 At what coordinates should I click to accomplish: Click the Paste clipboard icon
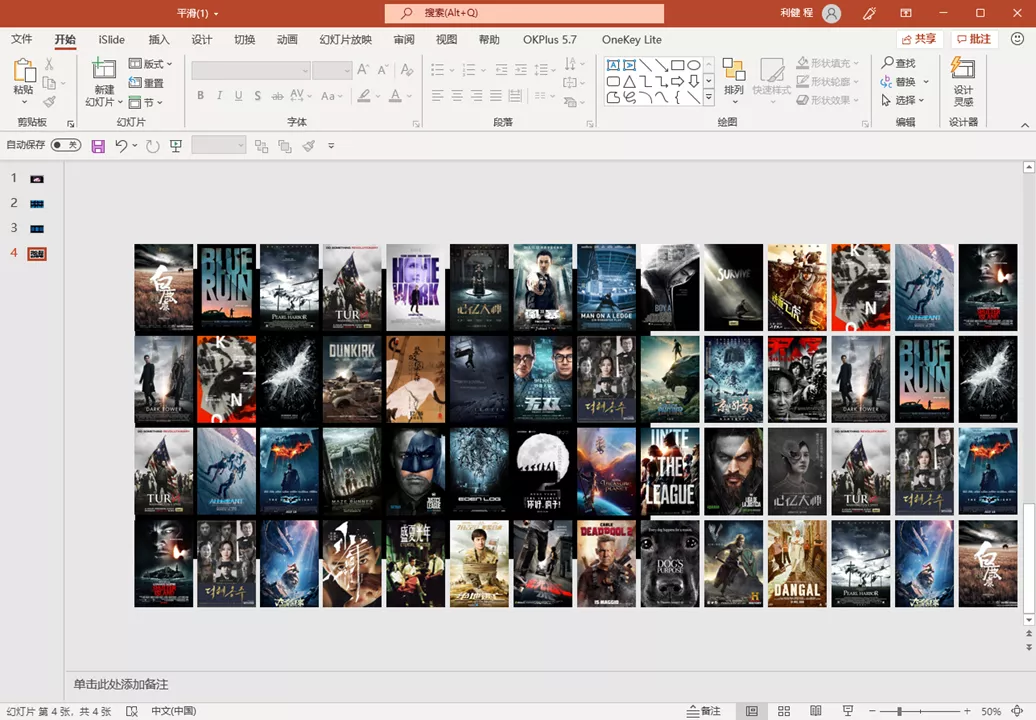(x=24, y=70)
